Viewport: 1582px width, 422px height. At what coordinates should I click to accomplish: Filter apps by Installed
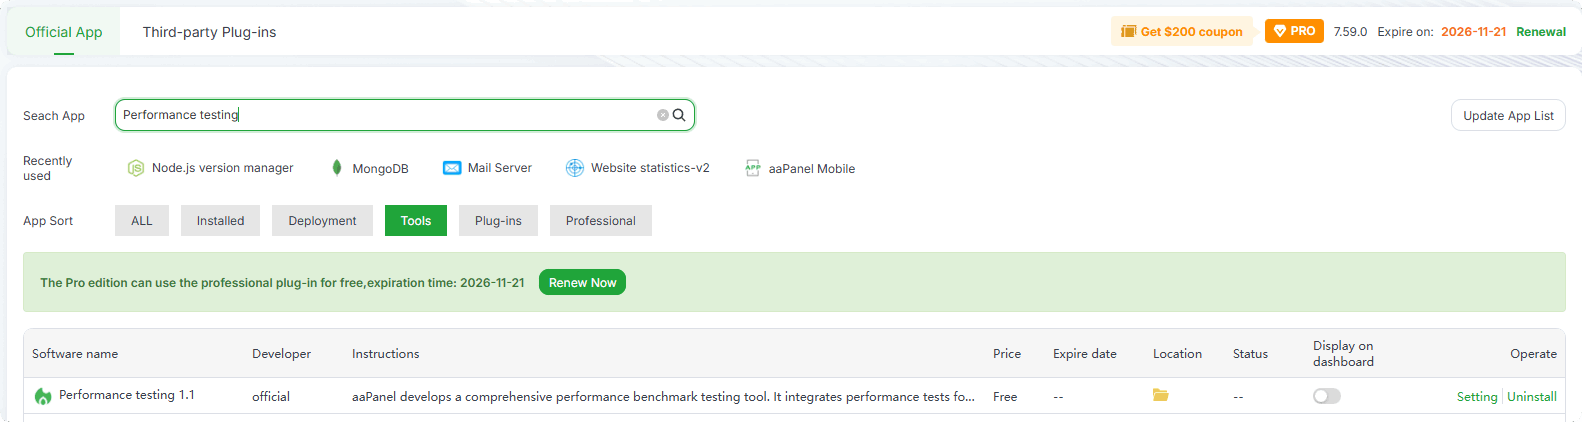click(220, 221)
